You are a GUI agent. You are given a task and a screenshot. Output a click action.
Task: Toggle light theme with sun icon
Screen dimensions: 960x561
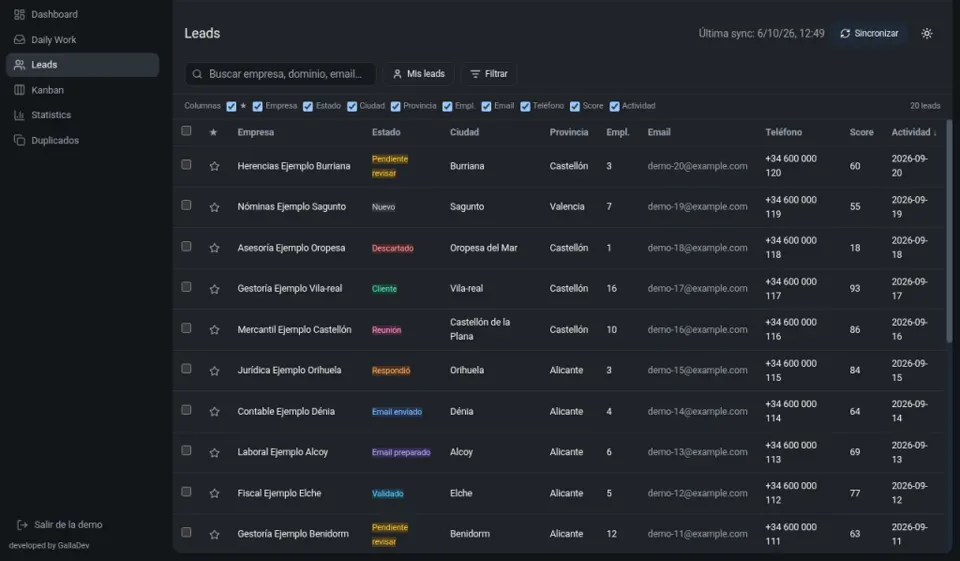[927, 33]
